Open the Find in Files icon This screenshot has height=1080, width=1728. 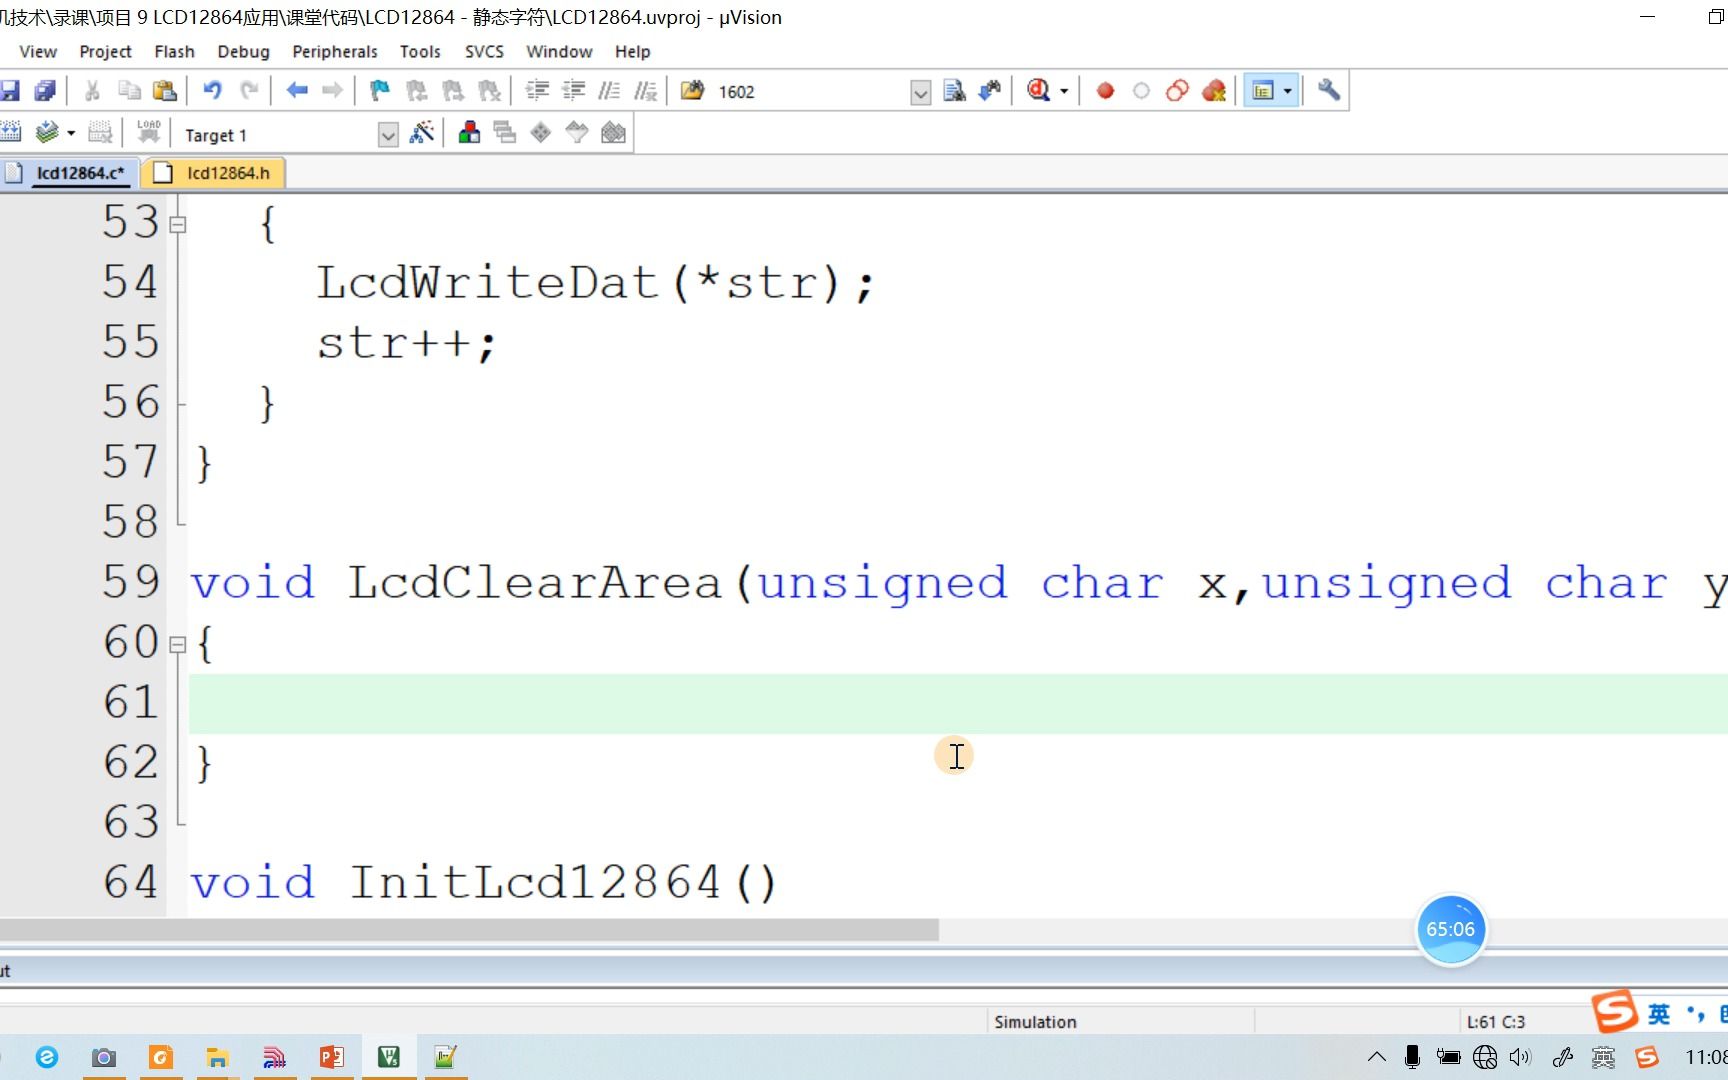tap(693, 91)
